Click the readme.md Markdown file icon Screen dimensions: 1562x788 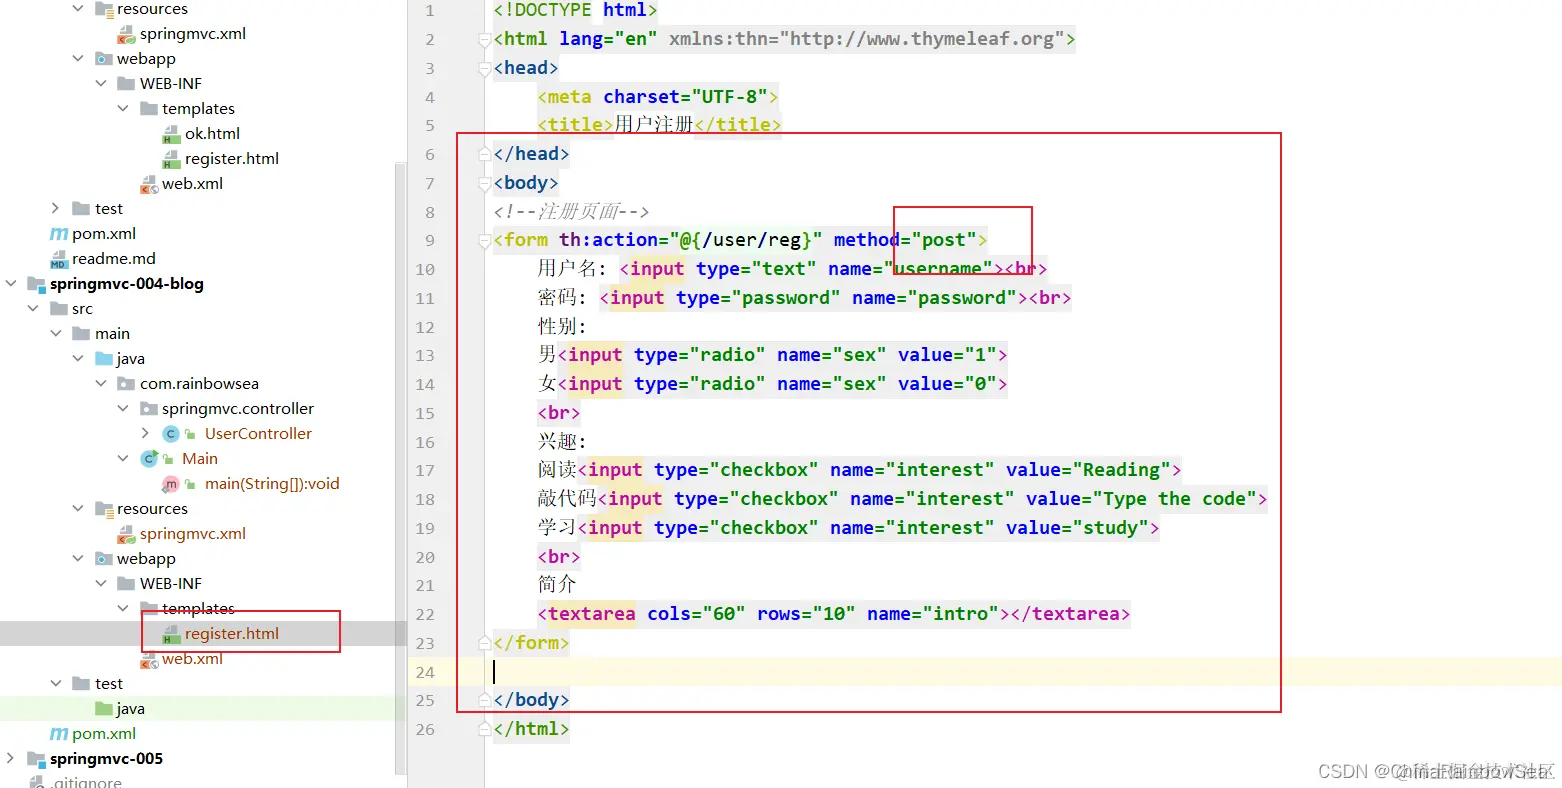coord(59,259)
